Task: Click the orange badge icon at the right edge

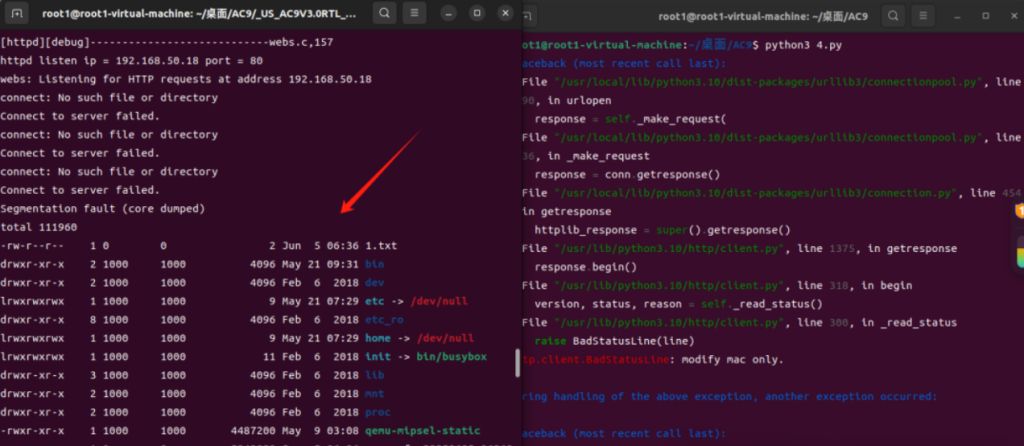Action: click(1019, 210)
